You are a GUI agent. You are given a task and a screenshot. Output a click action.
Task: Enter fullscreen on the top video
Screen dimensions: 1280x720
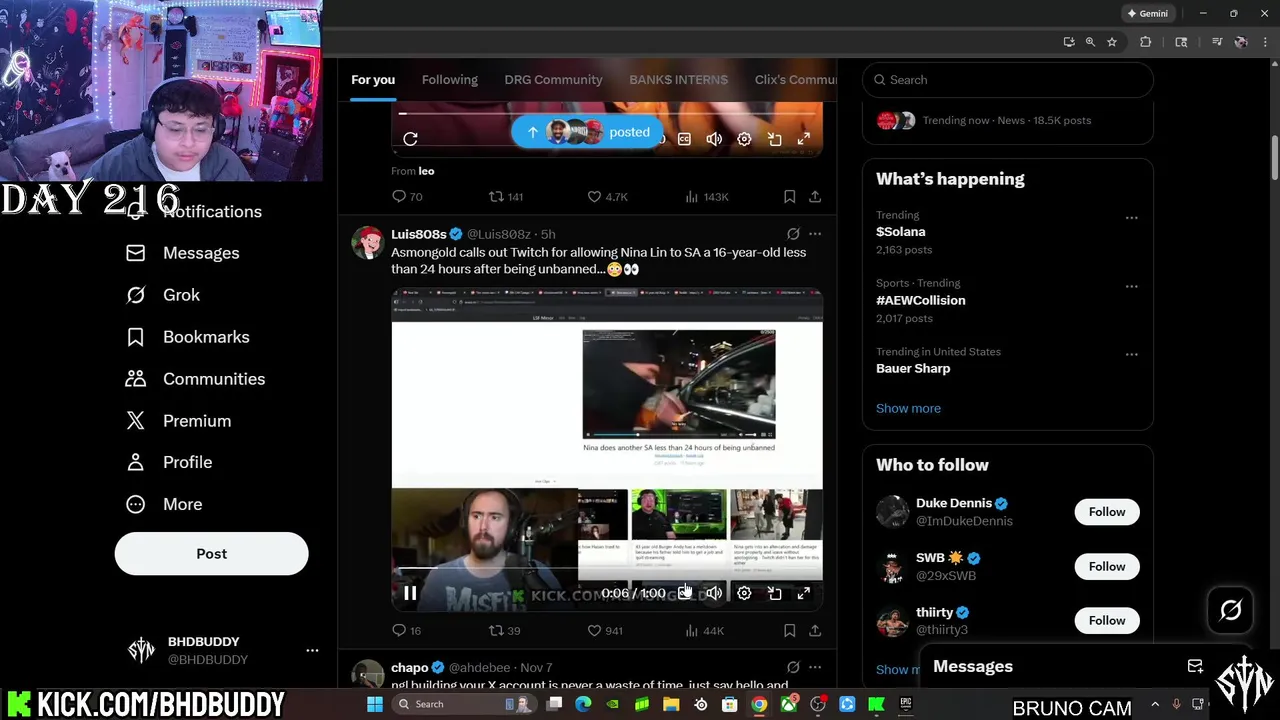pos(804,139)
